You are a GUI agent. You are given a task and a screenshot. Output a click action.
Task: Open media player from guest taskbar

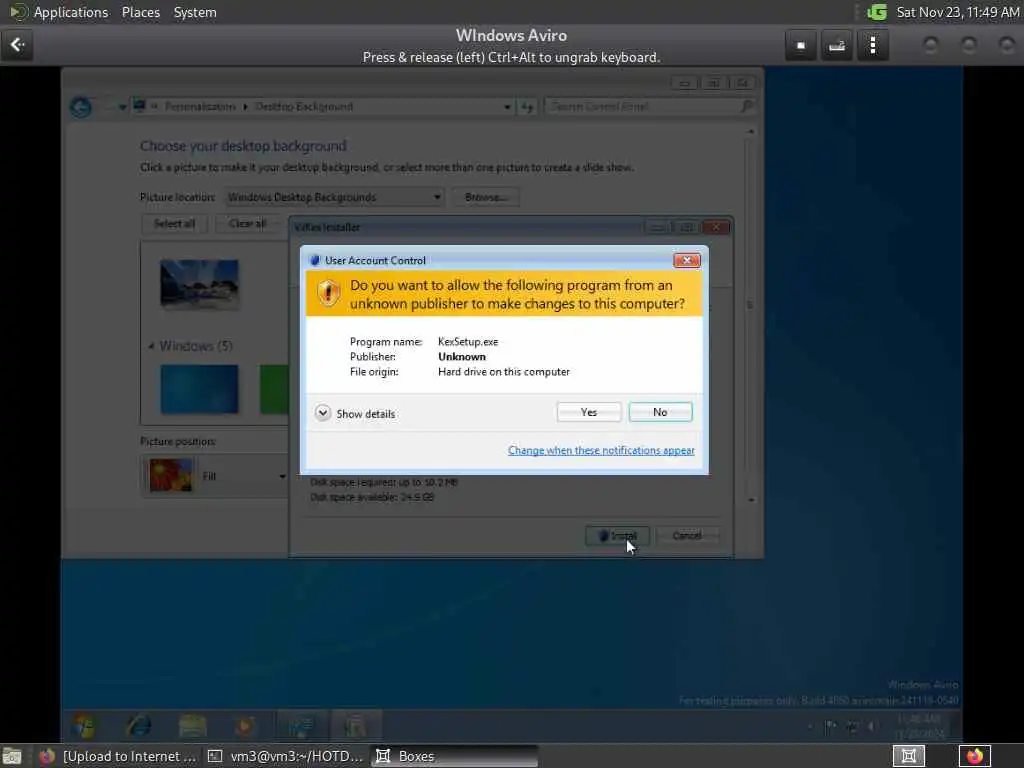pos(246,726)
